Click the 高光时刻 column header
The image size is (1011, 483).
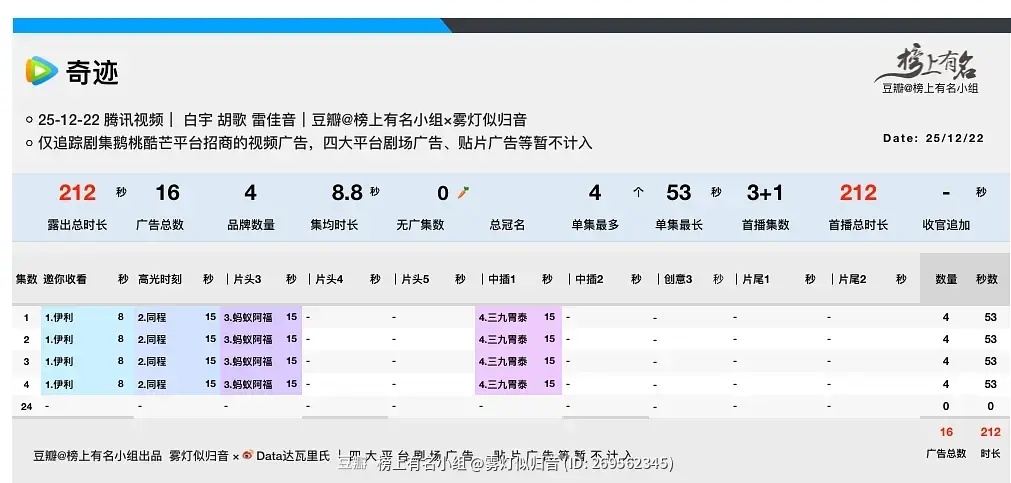160,279
